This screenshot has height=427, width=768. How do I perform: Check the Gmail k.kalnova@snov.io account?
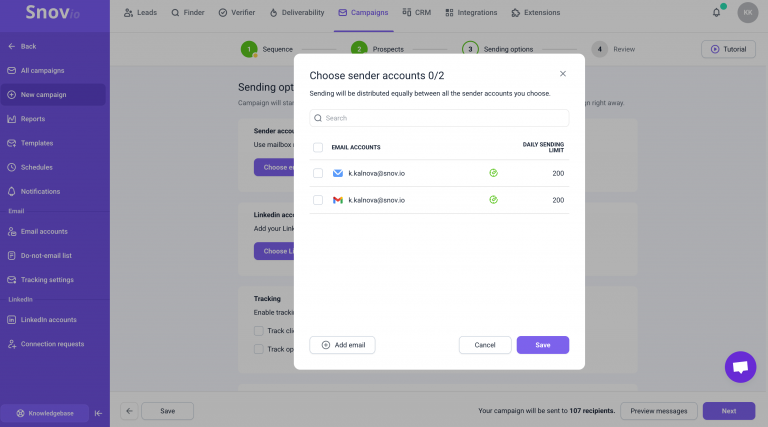coord(318,200)
